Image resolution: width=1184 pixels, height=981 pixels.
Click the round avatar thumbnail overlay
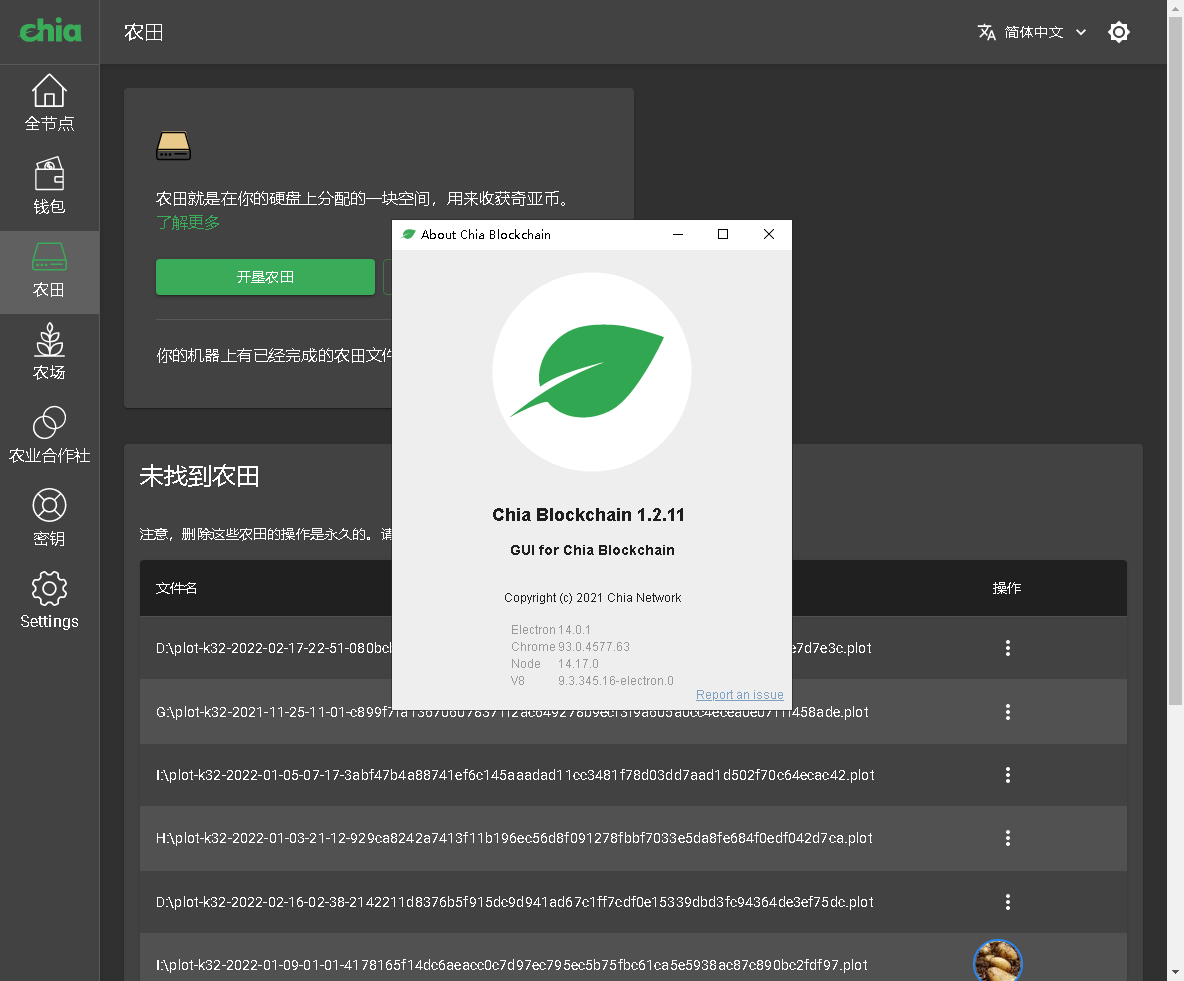(x=997, y=961)
